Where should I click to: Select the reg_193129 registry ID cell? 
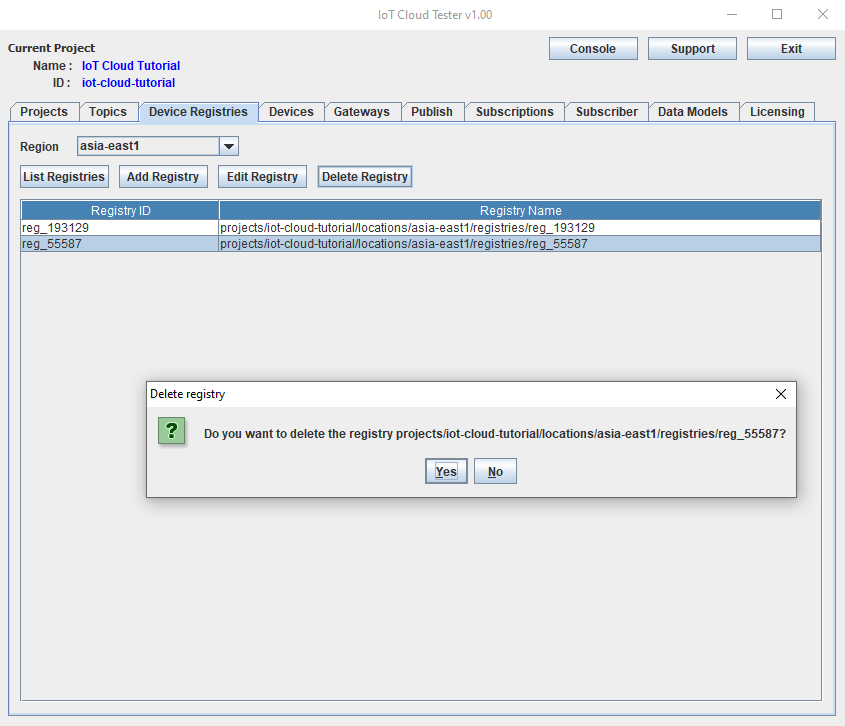tap(120, 227)
